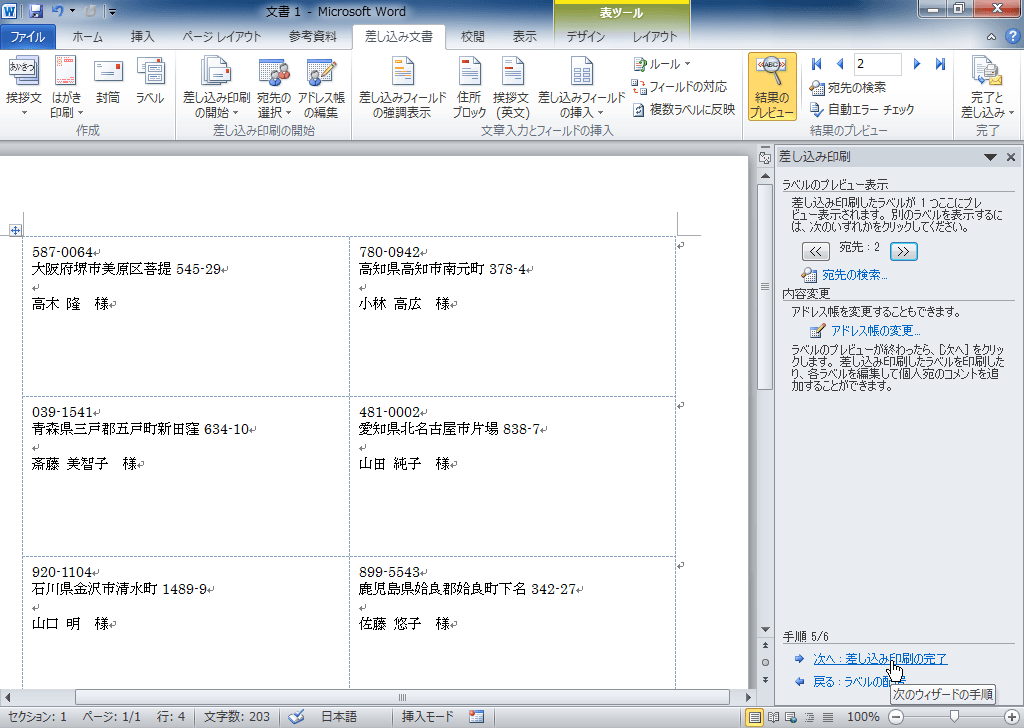Image resolution: width=1024 pixels, height=728 pixels.
Task: Open 差し込み印刷の開始 menu
Action: (x=216, y=87)
